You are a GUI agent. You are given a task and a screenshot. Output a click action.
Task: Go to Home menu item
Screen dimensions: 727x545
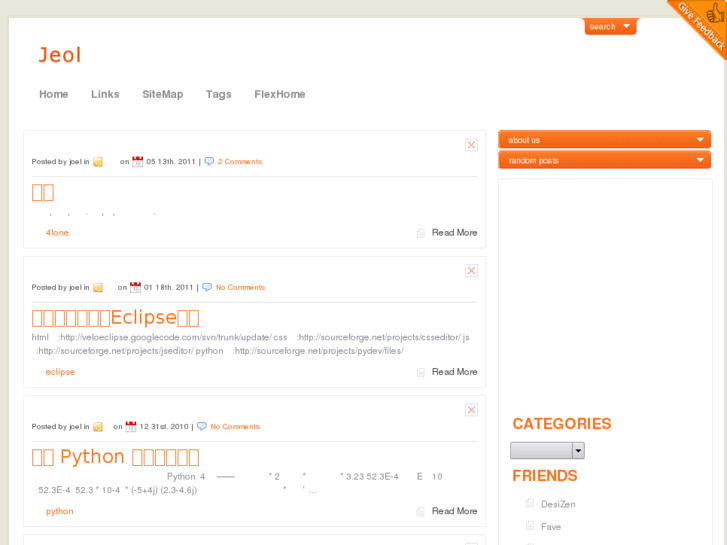(x=53, y=94)
